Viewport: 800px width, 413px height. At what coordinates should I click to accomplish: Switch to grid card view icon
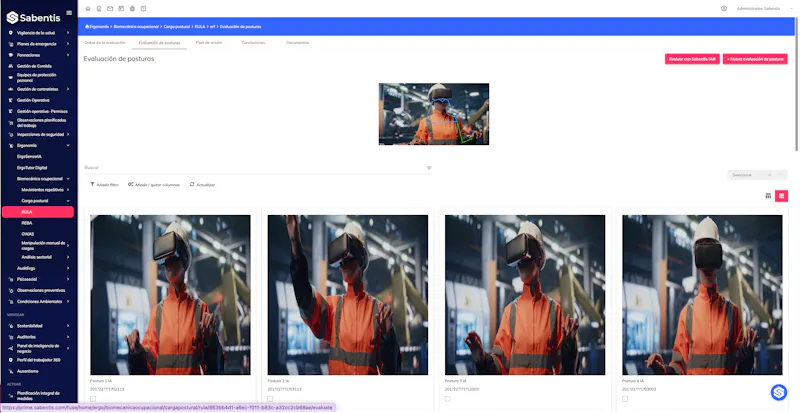[x=781, y=196]
